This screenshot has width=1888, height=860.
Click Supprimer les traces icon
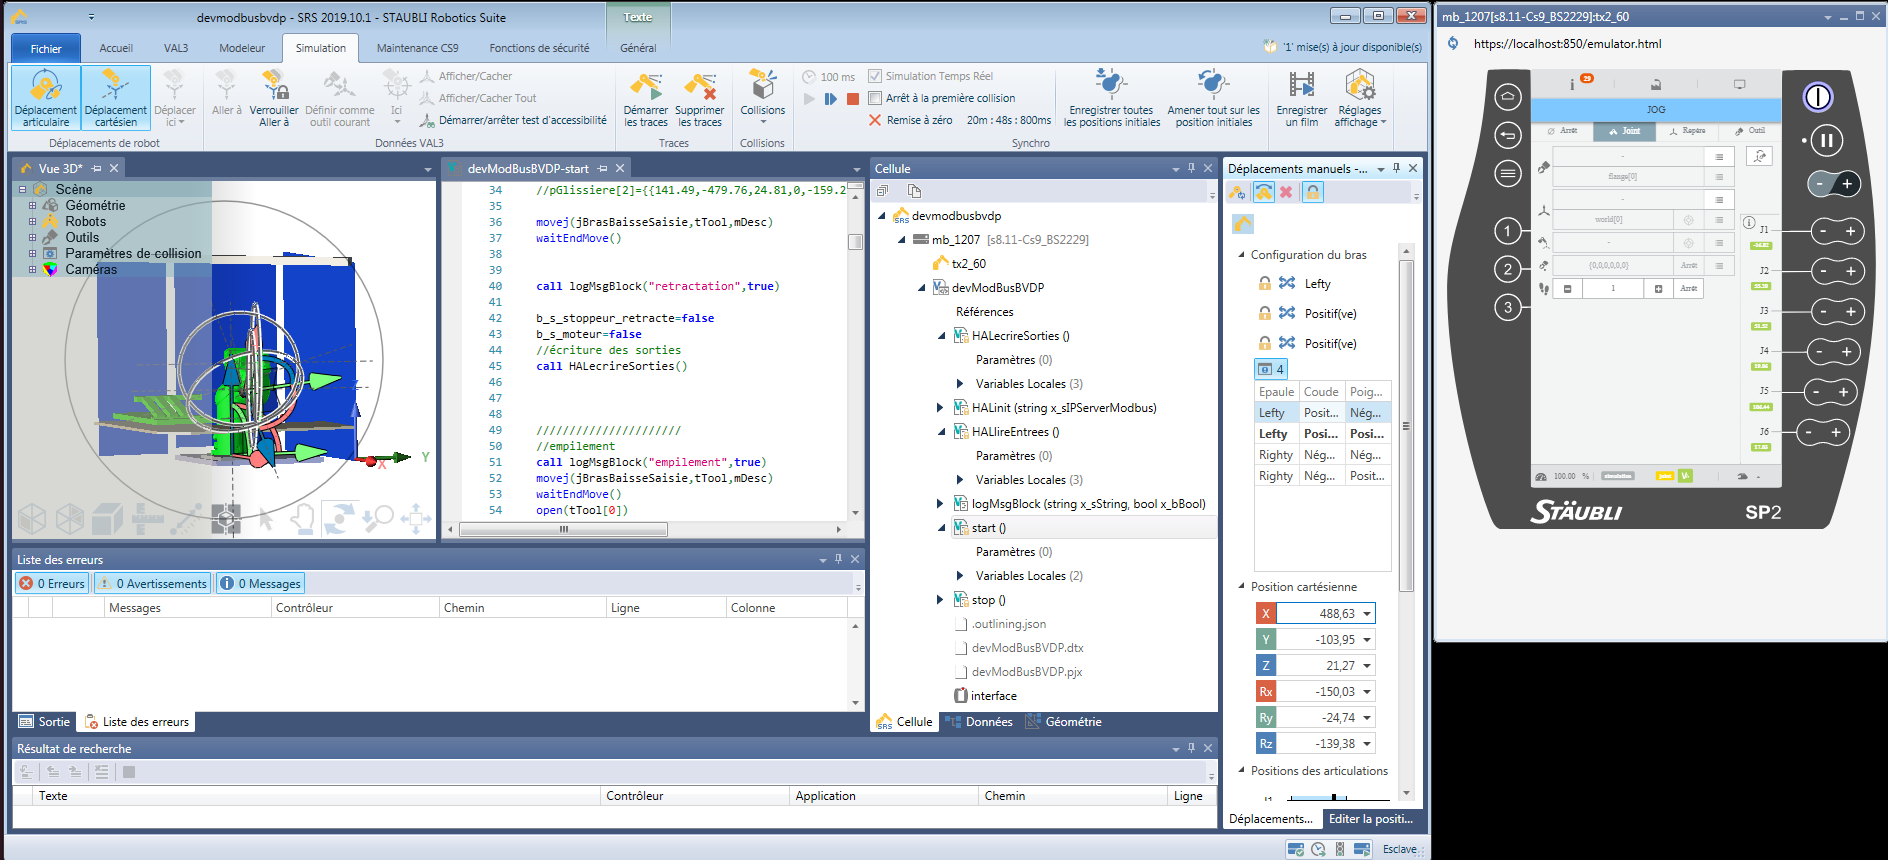(699, 87)
